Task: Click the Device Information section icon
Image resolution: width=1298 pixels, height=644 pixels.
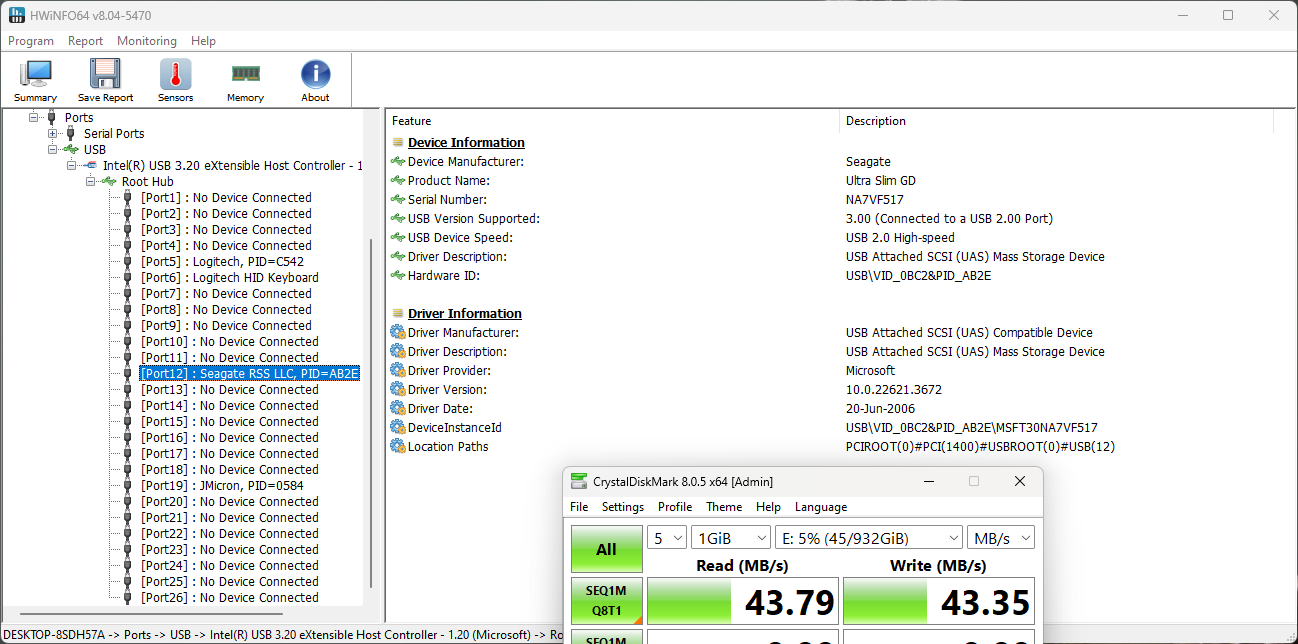Action: 398,143
